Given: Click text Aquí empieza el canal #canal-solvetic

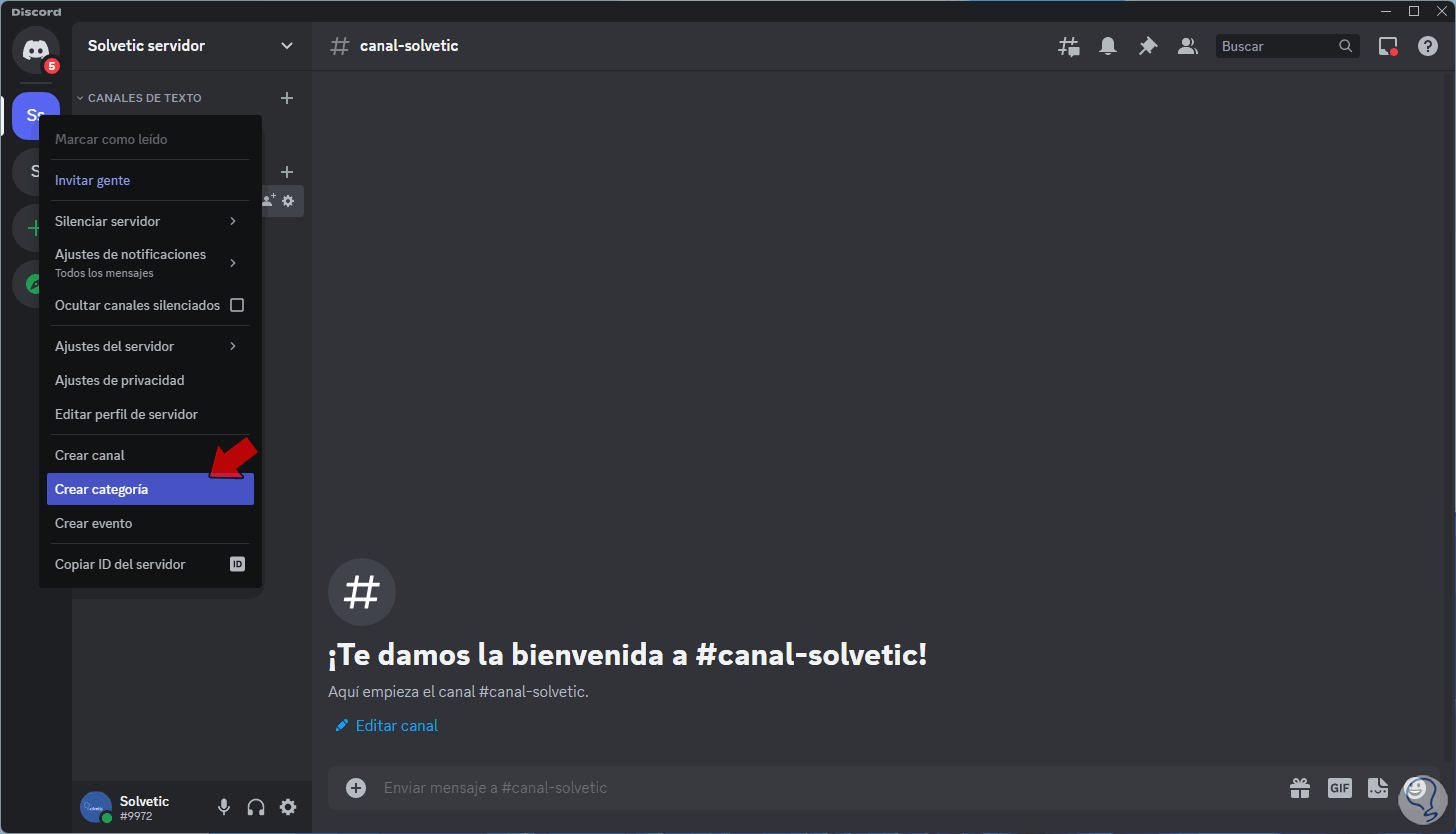Looking at the screenshot, I should [x=458, y=692].
